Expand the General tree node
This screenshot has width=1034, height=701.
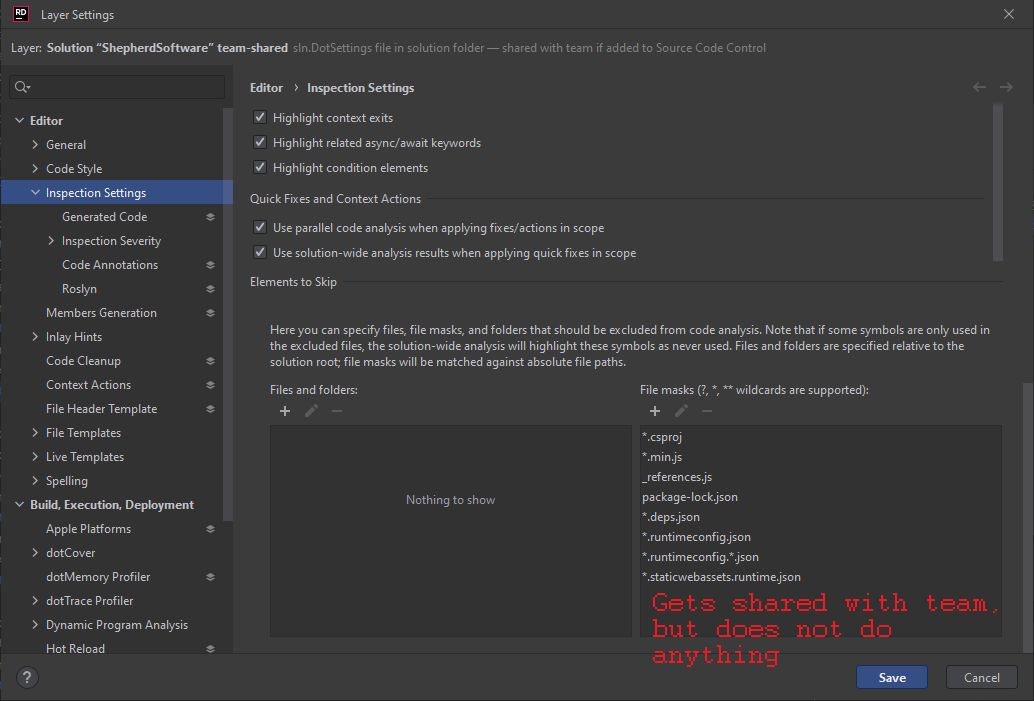pos(35,144)
